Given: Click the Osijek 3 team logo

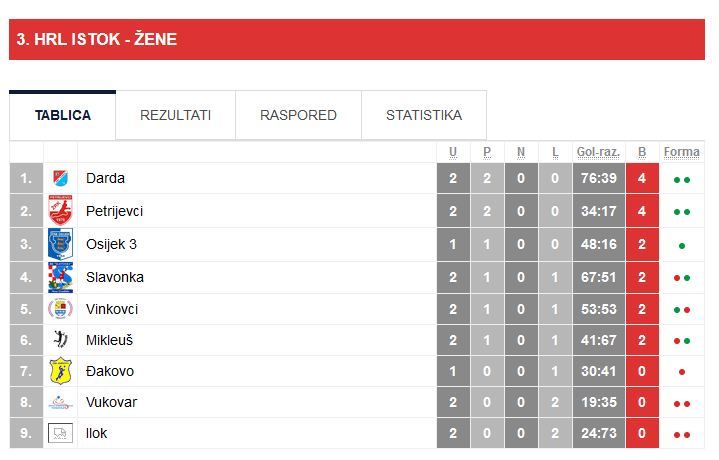Looking at the screenshot, I should (60, 244).
